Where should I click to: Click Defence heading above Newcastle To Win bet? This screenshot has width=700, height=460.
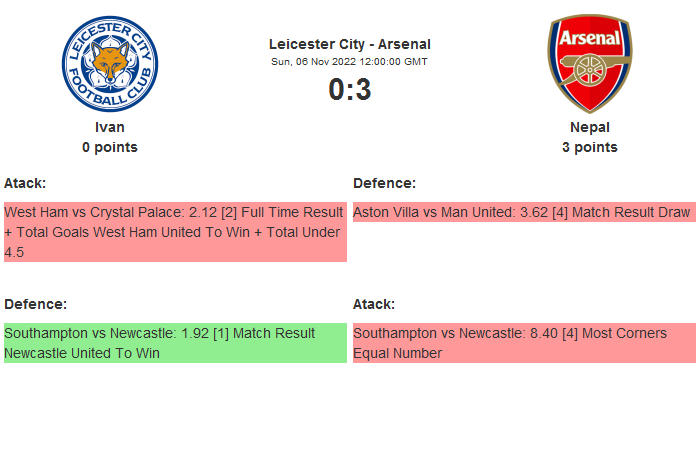[35, 304]
